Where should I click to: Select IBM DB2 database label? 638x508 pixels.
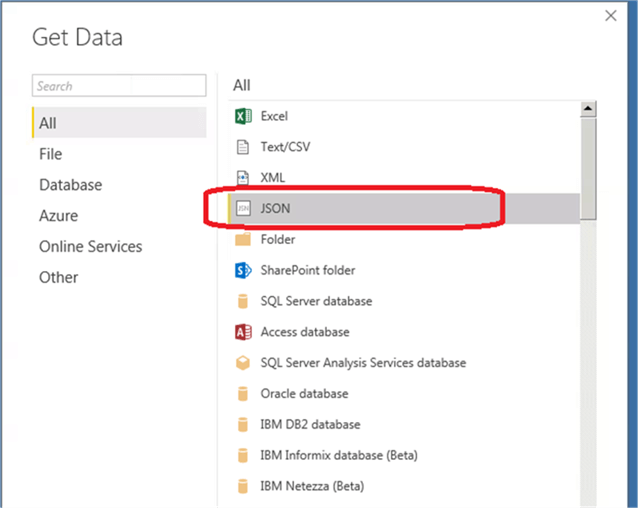[x=310, y=425]
